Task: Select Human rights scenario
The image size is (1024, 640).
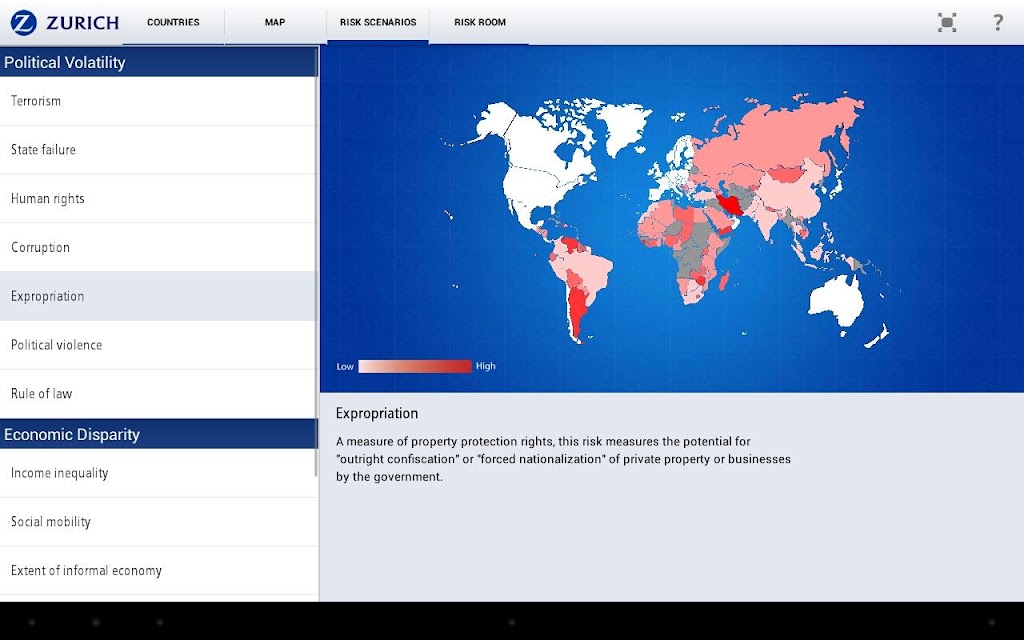Action: (158, 199)
